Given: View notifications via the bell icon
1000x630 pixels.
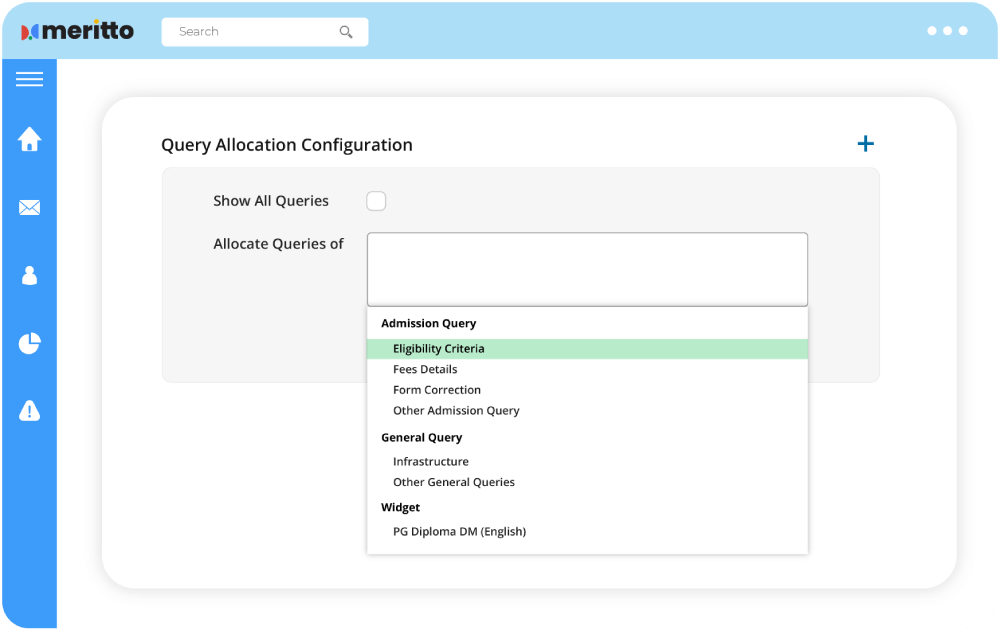Looking at the screenshot, I should 29,410.
